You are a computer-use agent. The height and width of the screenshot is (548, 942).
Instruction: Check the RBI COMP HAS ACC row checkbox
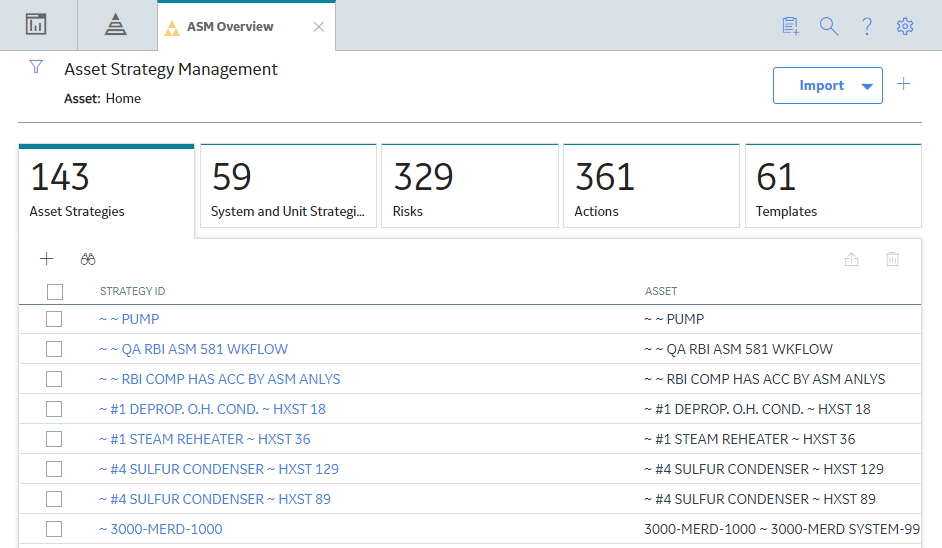click(x=54, y=379)
